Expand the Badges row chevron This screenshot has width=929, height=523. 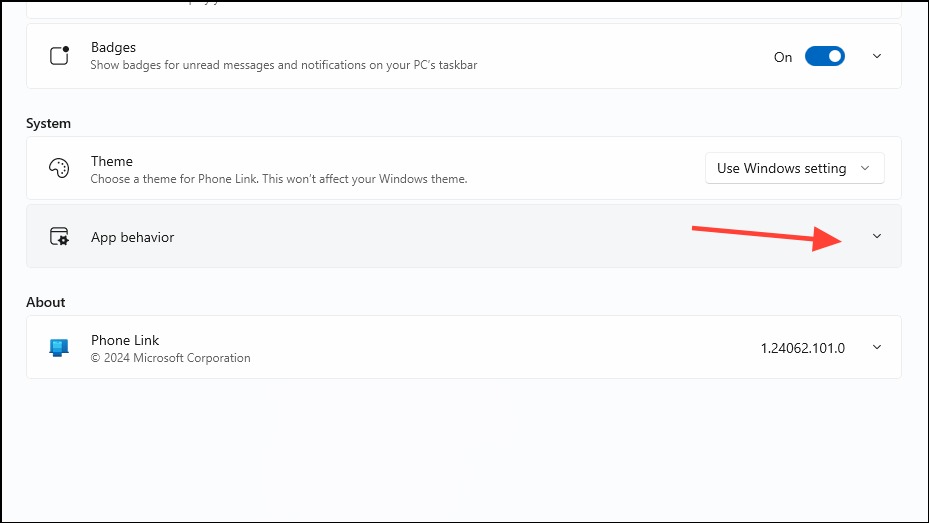point(877,56)
